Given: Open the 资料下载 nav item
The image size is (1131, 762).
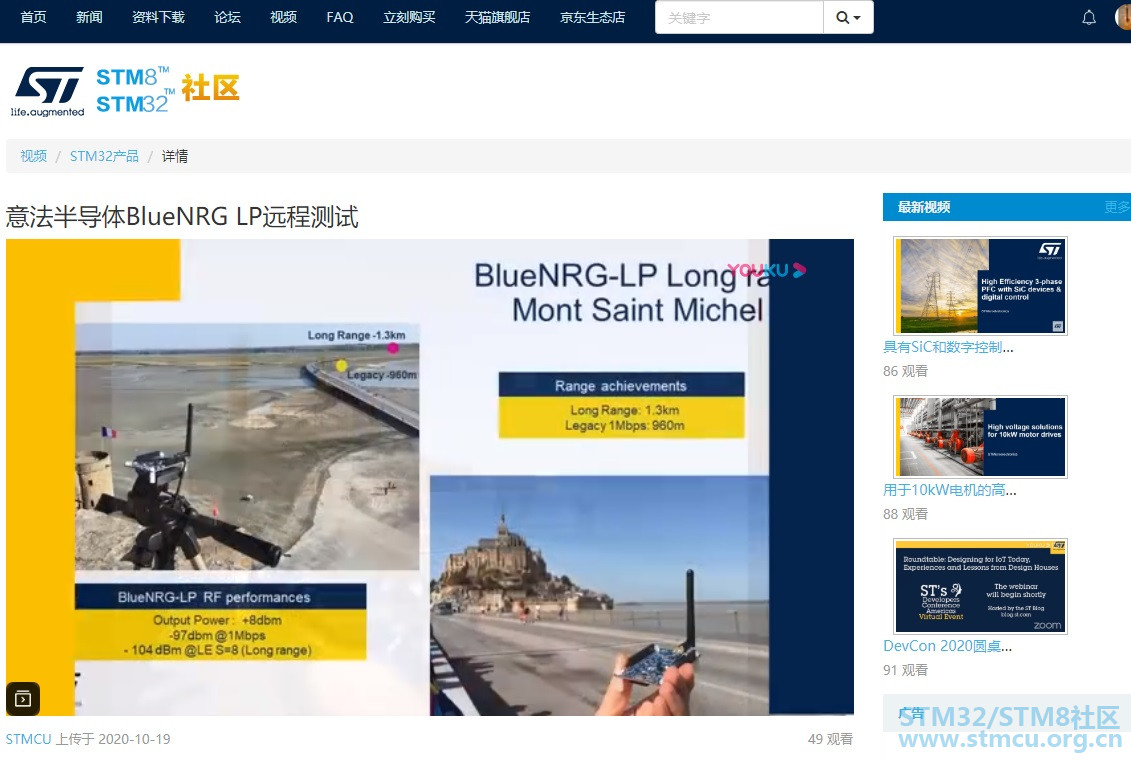Looking at the screenshot, I should (159, 17).
